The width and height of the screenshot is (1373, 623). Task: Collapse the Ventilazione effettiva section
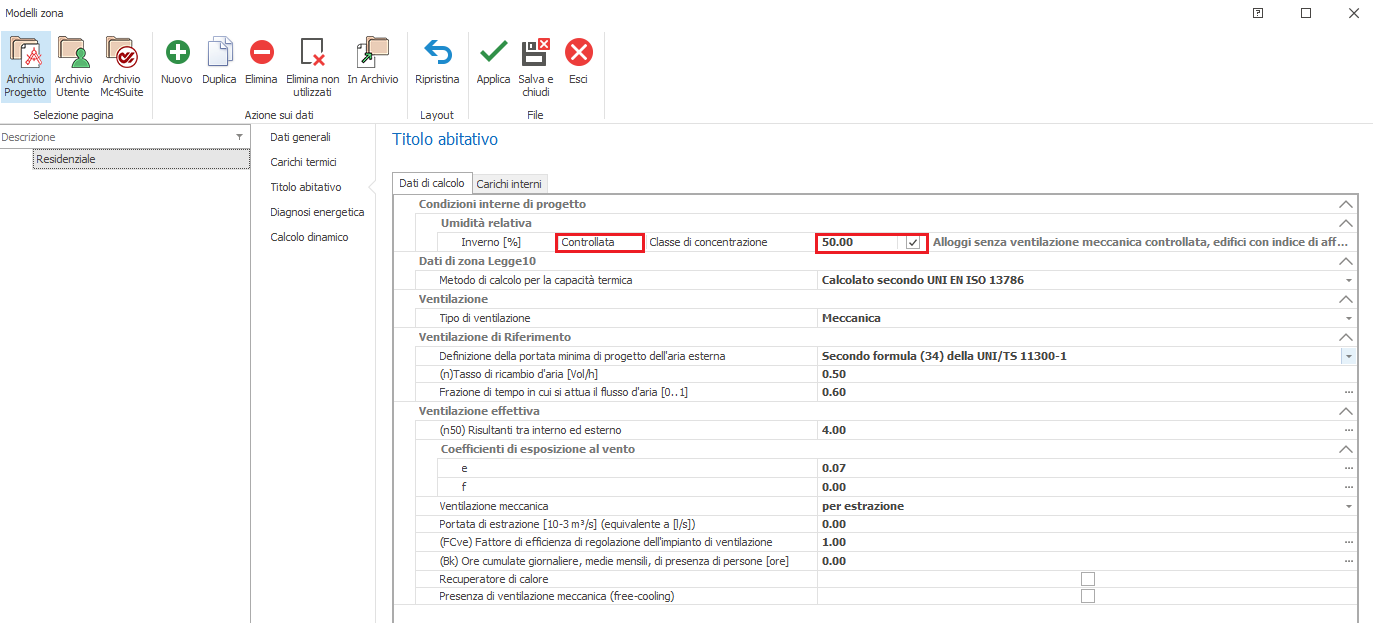[1345, 411]
